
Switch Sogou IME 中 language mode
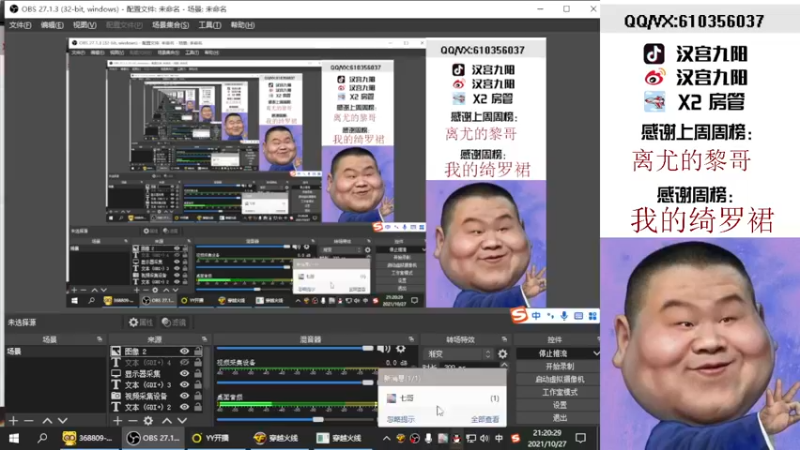pos(536,316)
